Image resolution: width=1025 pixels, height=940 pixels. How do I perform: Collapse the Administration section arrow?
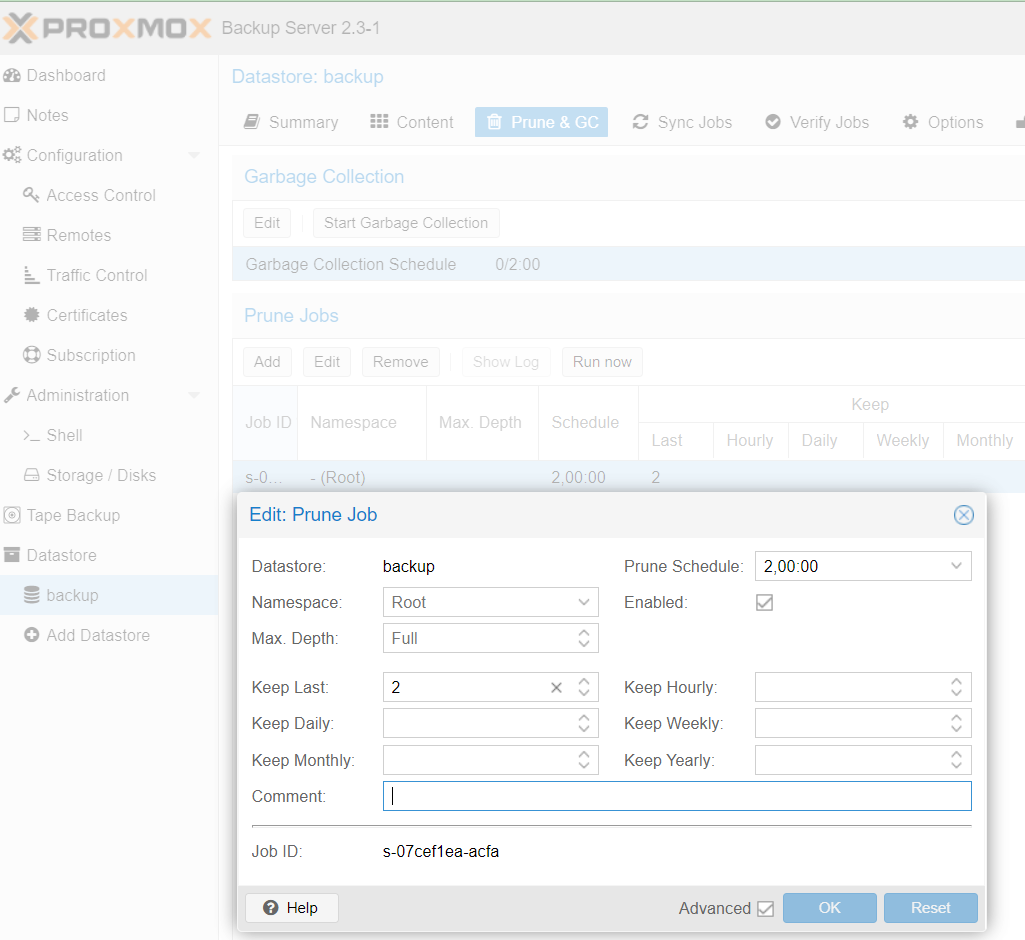(193, 395)
